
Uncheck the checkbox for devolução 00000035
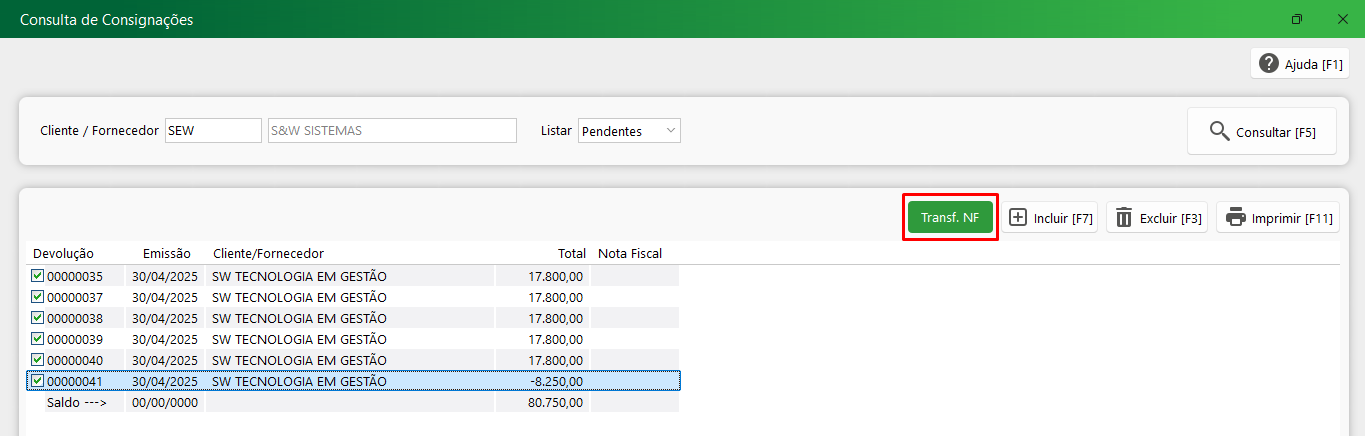[38, 276]
